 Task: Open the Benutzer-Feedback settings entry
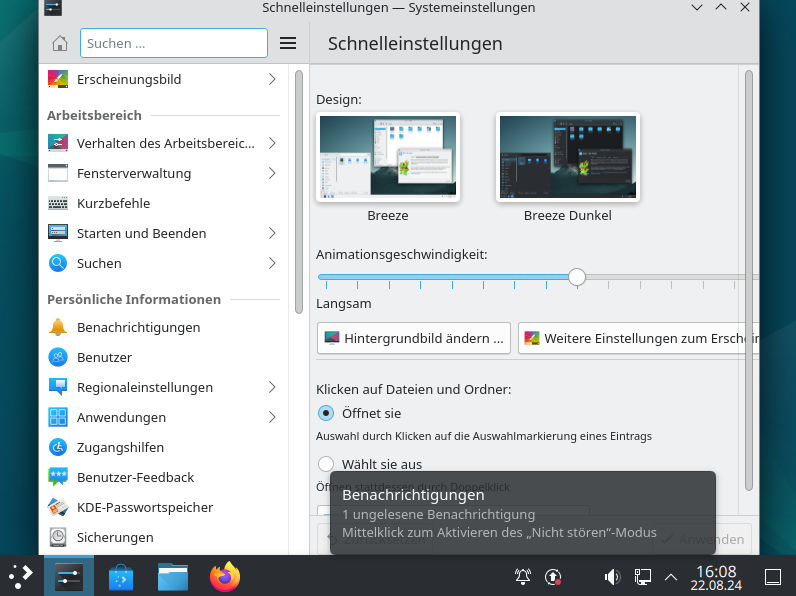pos(163,477)
